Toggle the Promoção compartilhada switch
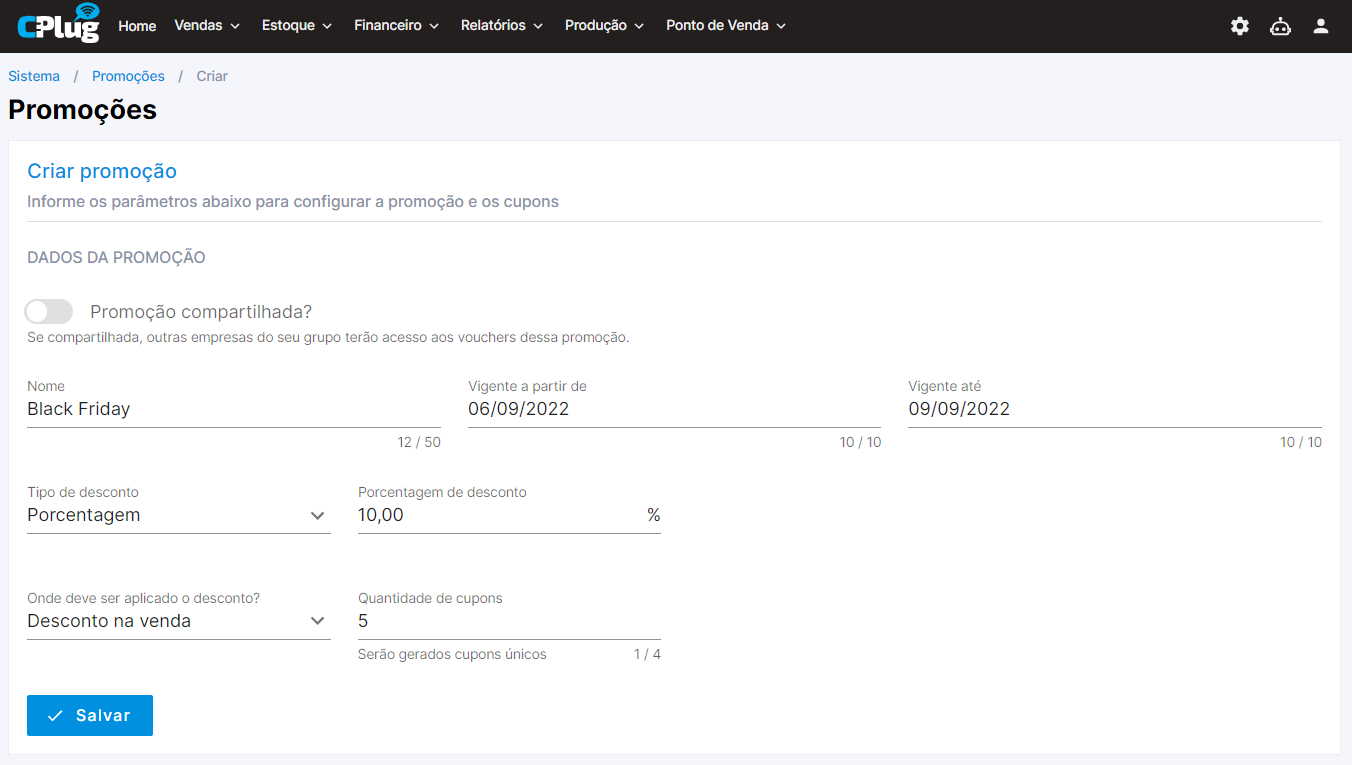1352x765 pixels. click(x=49, y=311)
